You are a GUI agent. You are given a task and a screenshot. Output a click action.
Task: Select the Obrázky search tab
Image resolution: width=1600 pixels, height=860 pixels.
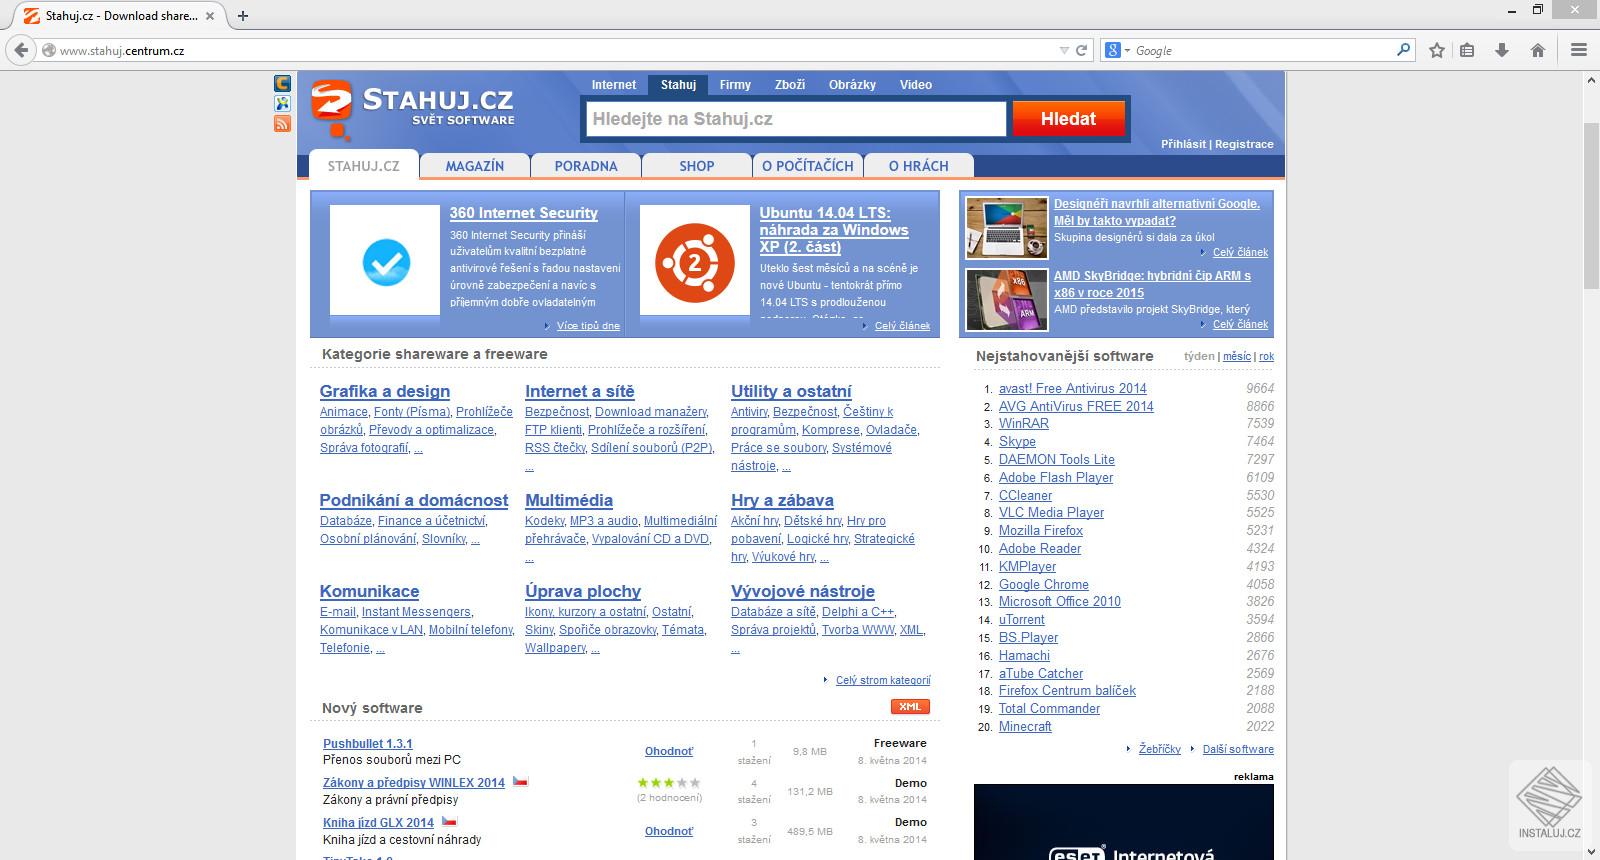852,85
